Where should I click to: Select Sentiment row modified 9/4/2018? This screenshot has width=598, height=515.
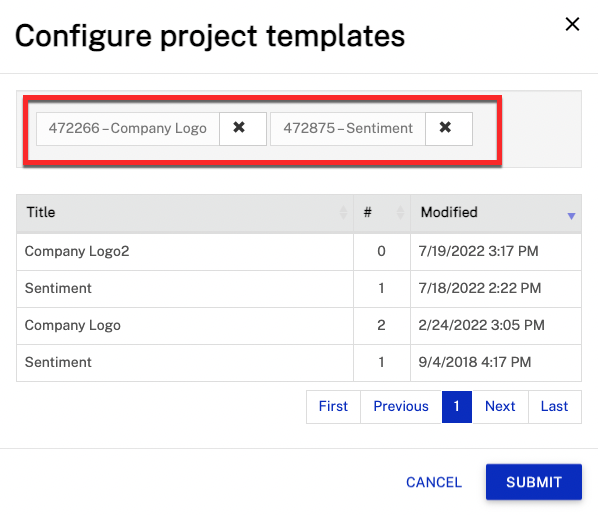coord(299,362)
